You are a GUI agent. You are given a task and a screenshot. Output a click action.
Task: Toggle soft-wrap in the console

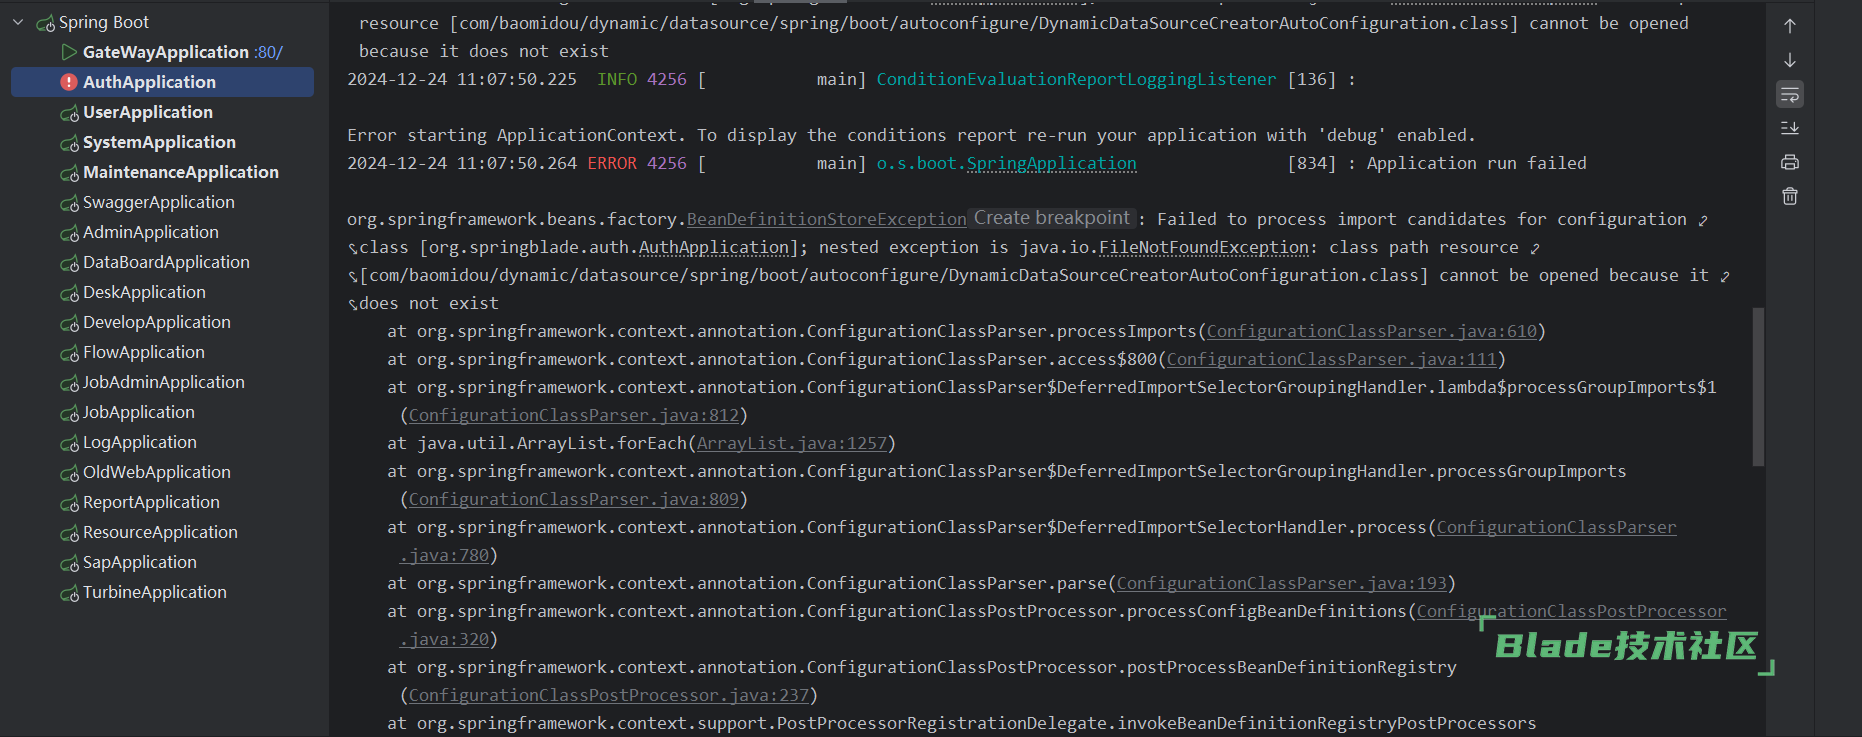1790,94
